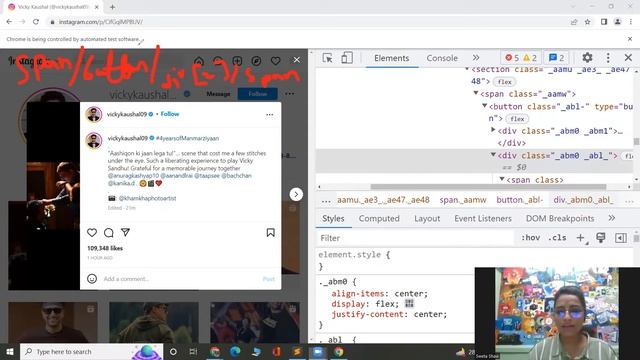Show more DevTools tabs chevron
Screen dimensions: 640x360
pos(476,58)
